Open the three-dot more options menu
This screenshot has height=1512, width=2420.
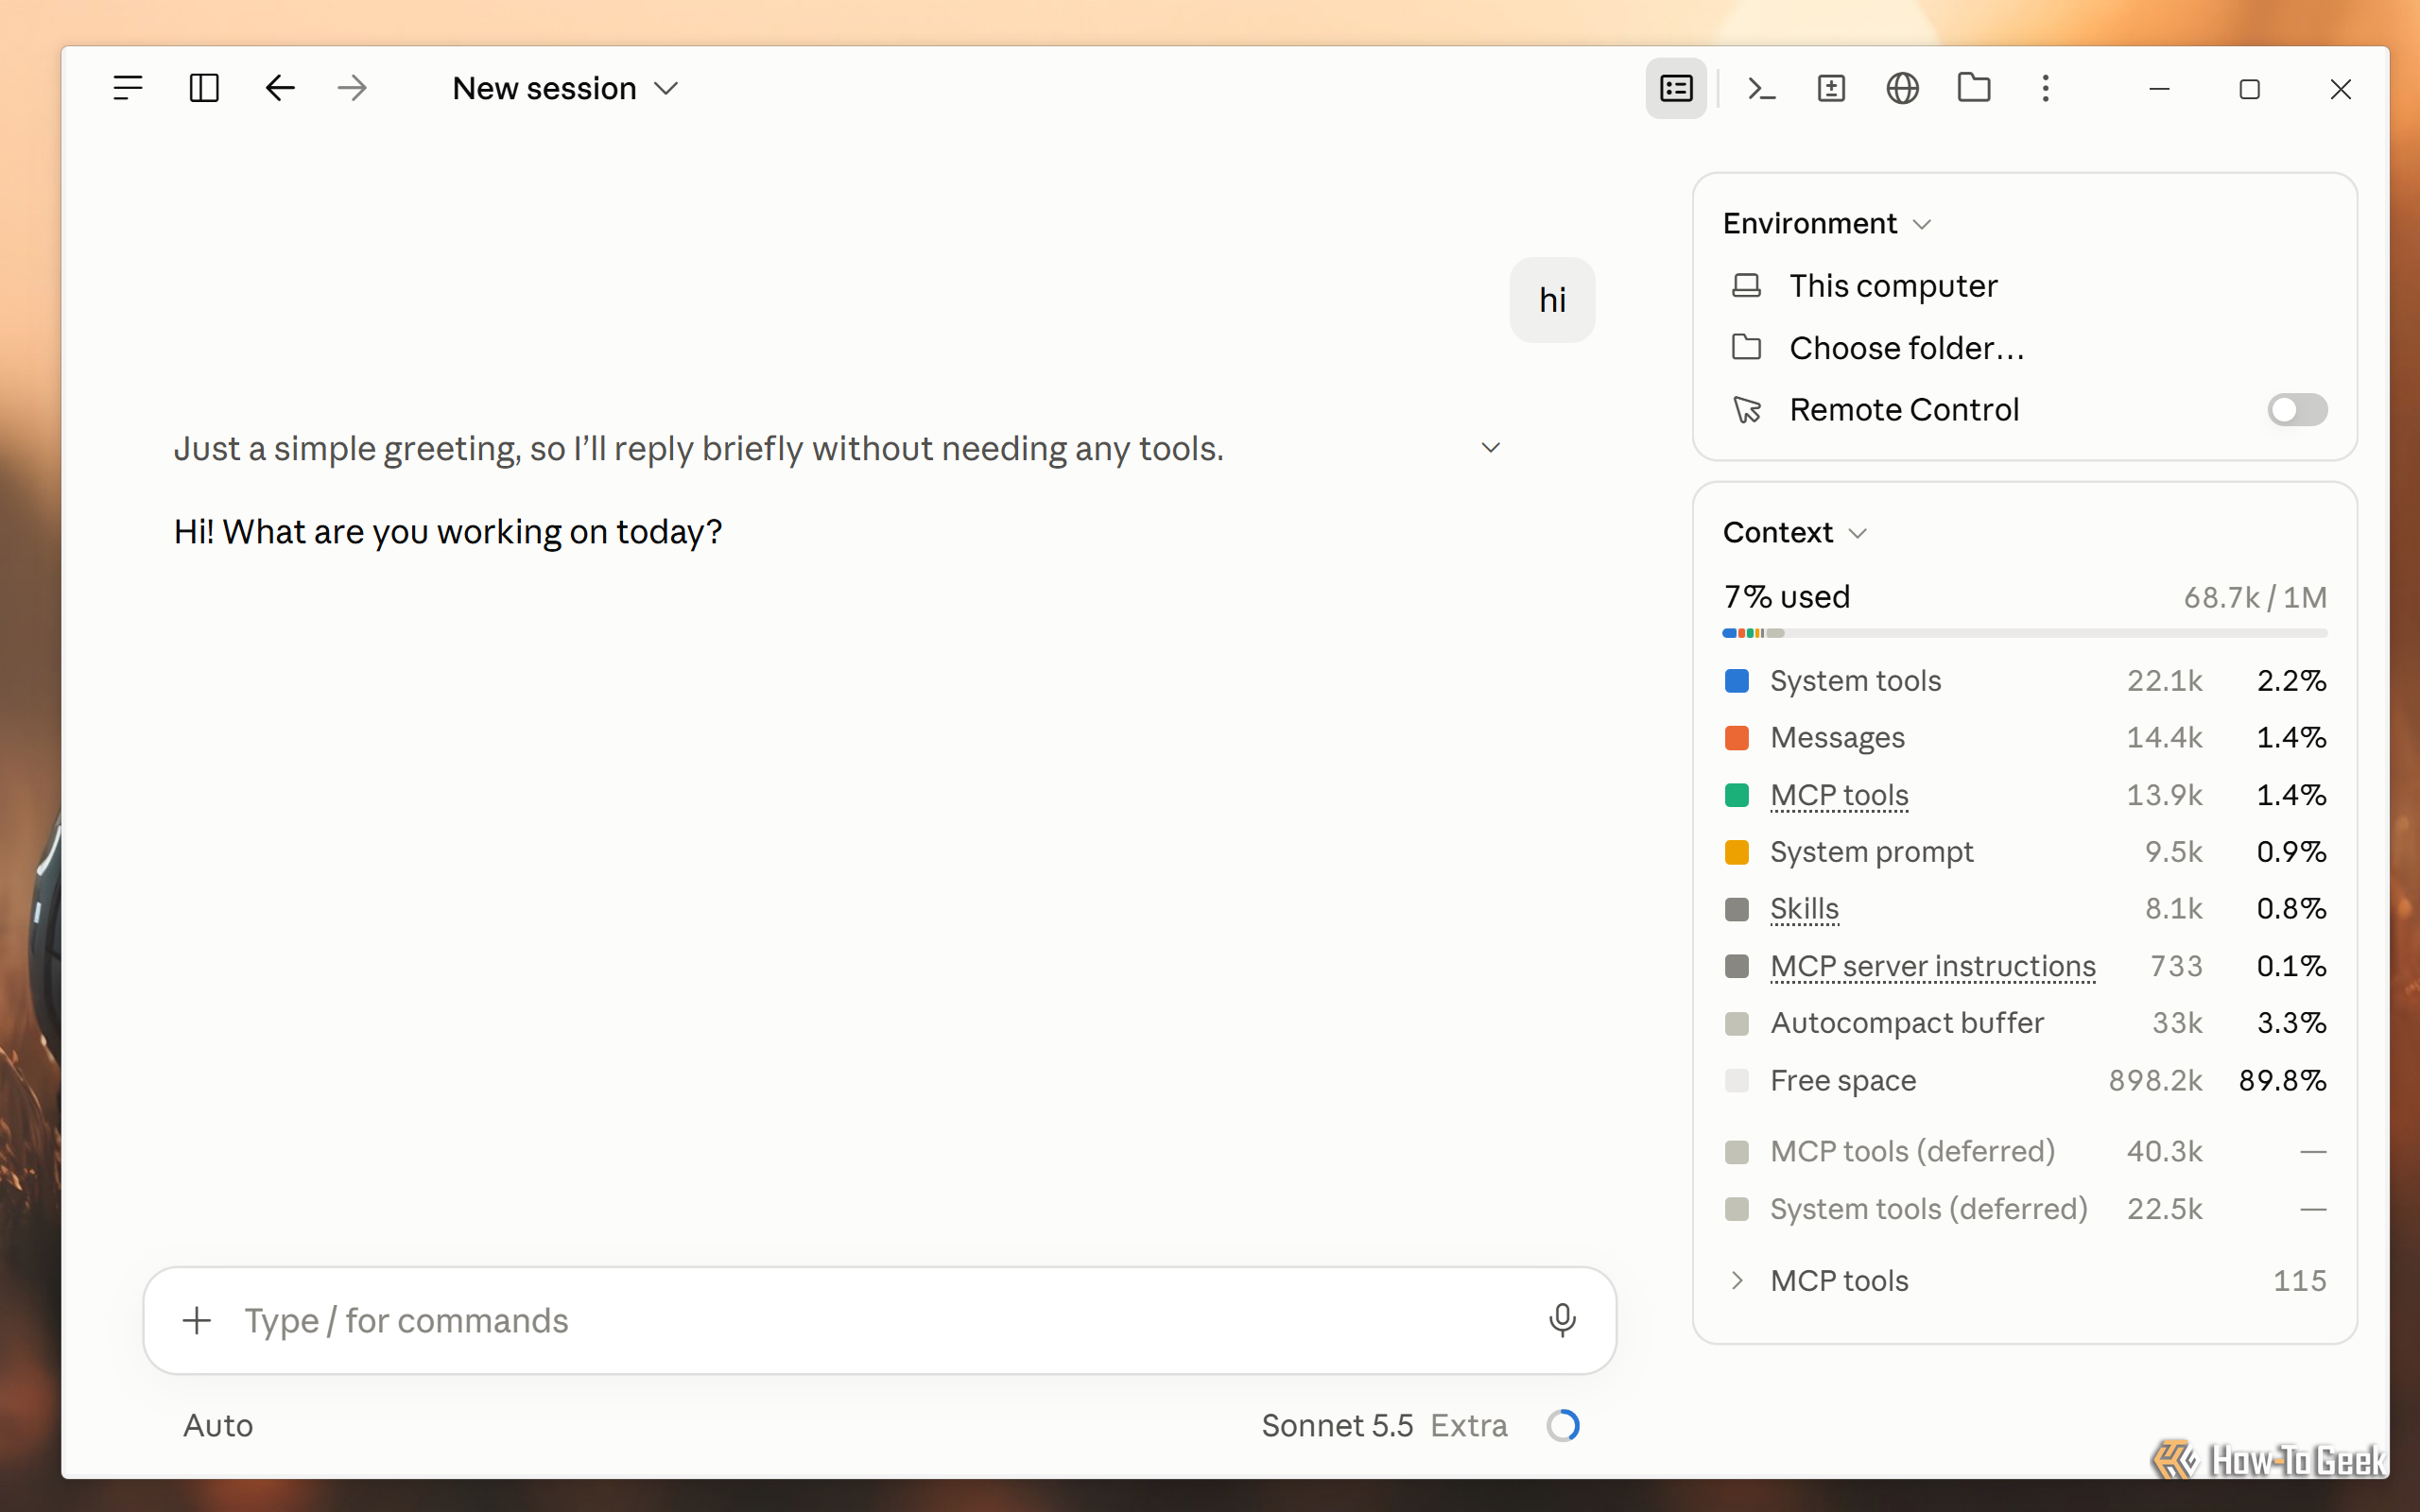[2045, 88]
